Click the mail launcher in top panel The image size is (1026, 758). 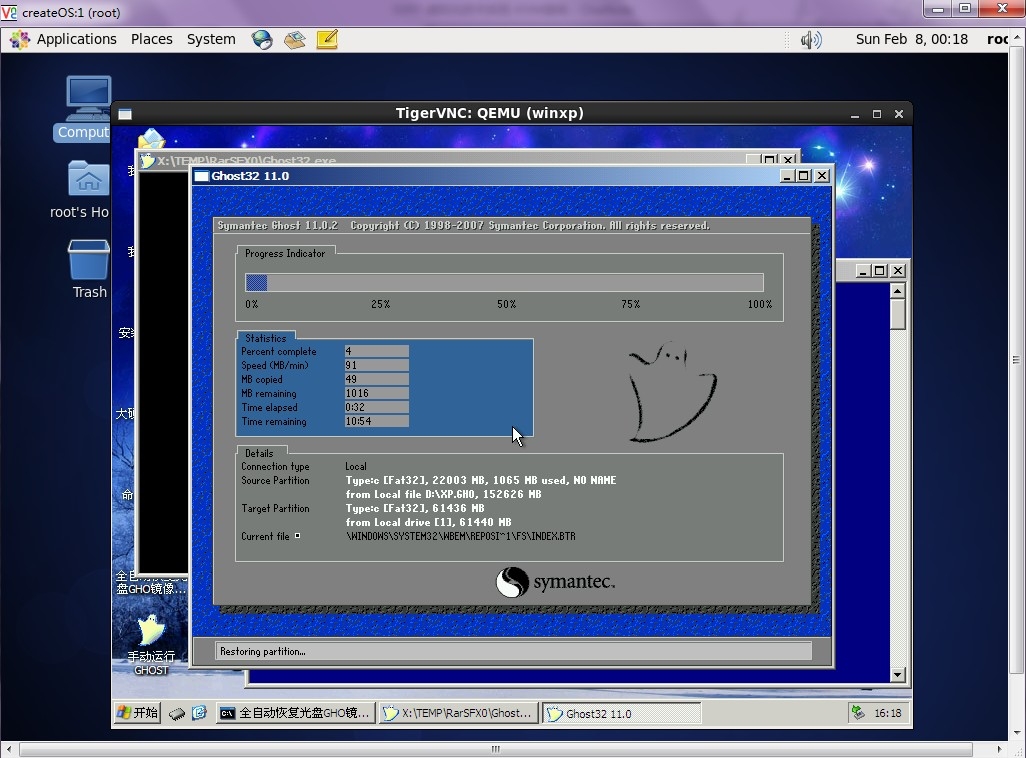tap(294, 40)
